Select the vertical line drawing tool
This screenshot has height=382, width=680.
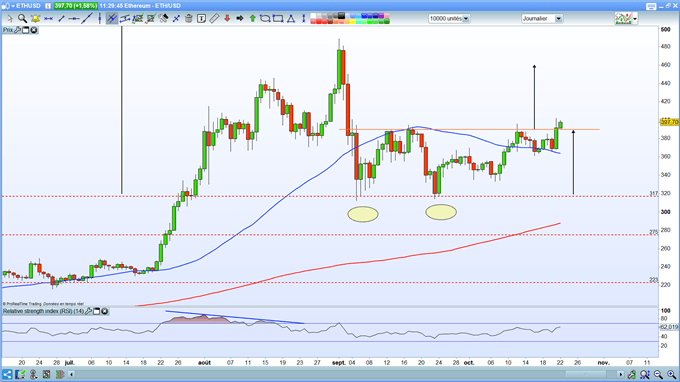[99, 19]
